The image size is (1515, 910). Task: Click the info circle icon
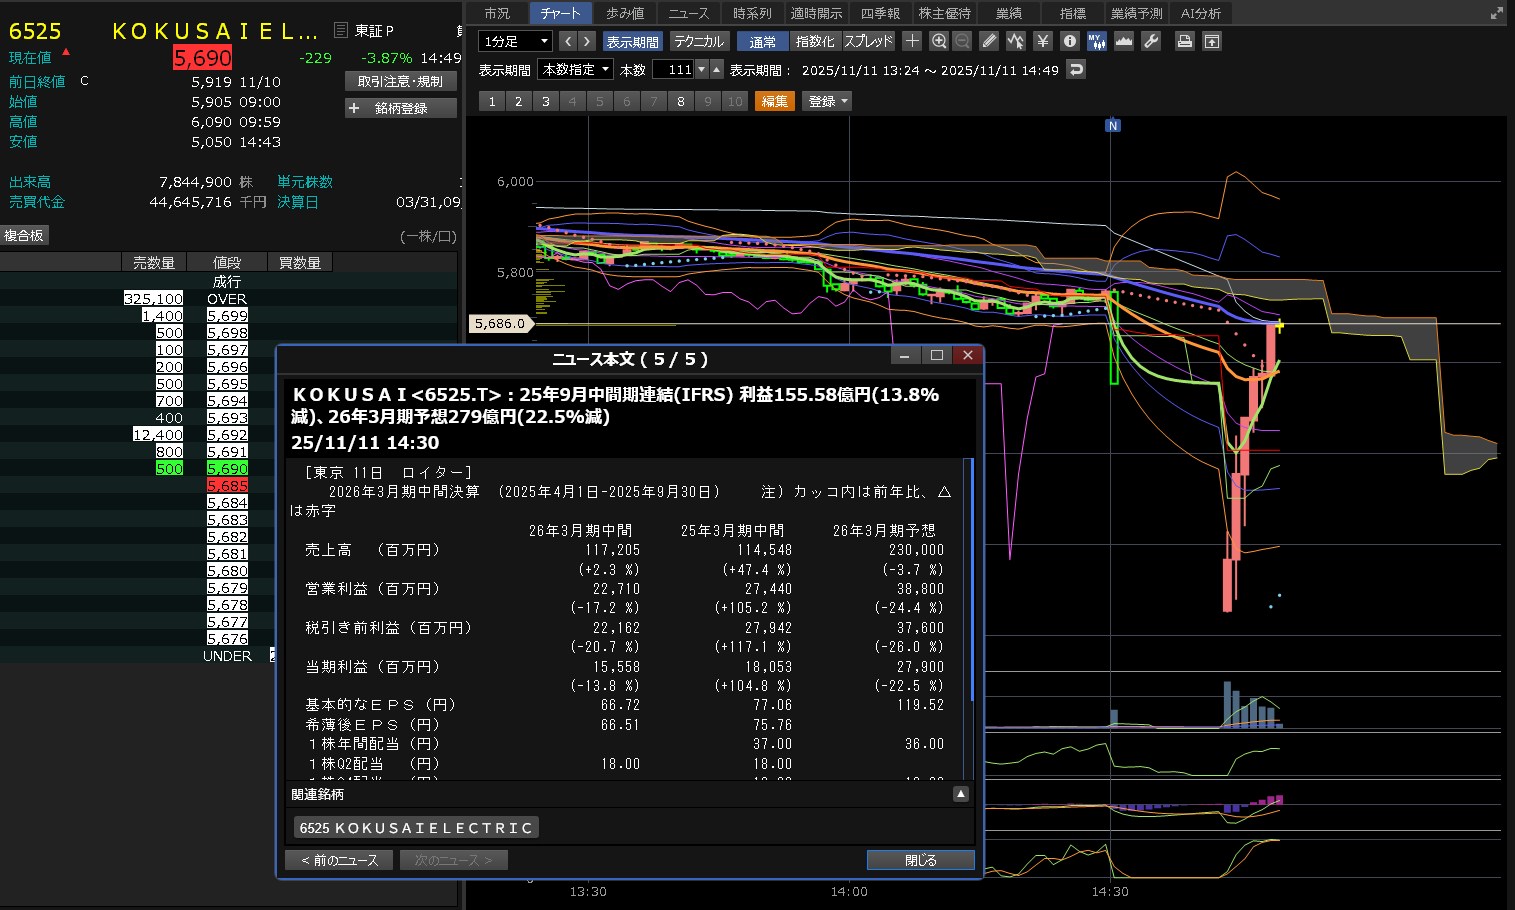pos(1069,41)
